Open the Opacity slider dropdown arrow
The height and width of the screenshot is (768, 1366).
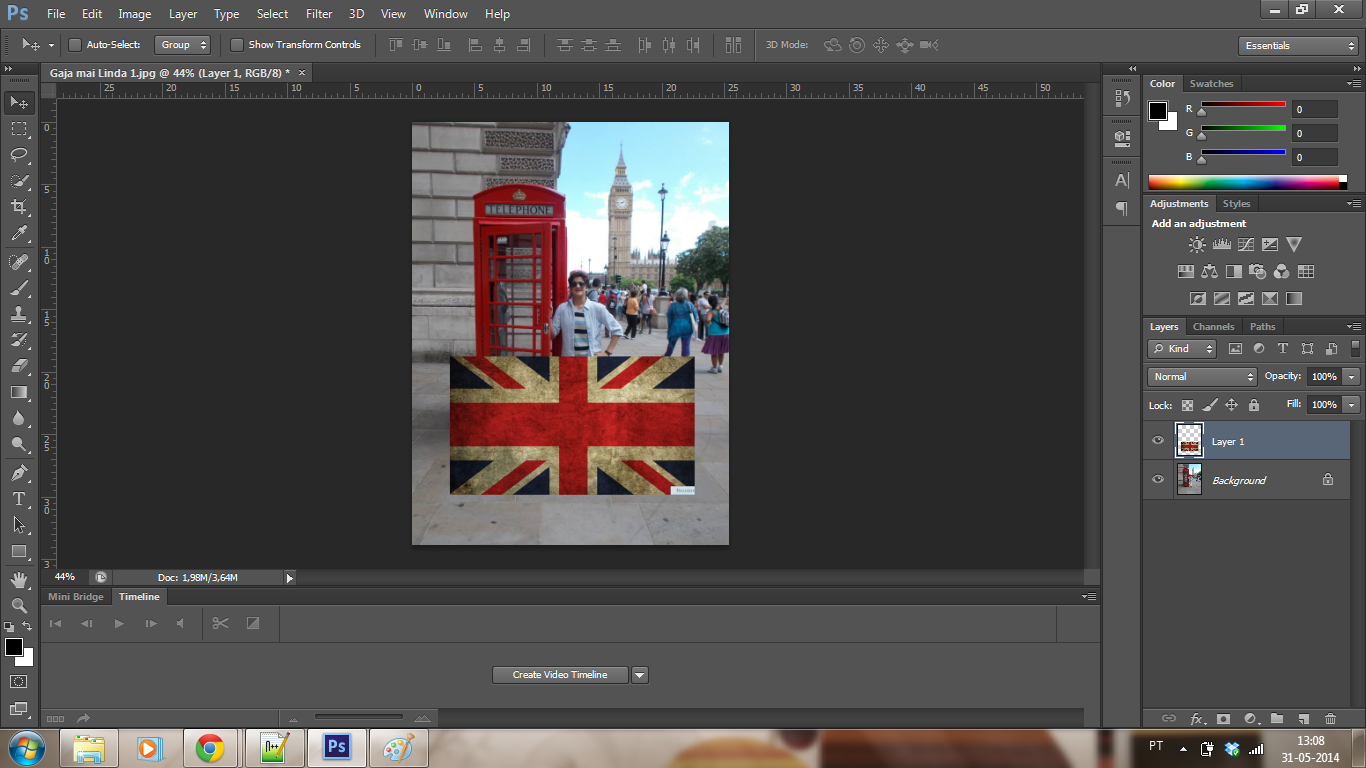pyautogui.click(x=1352, y=377)
